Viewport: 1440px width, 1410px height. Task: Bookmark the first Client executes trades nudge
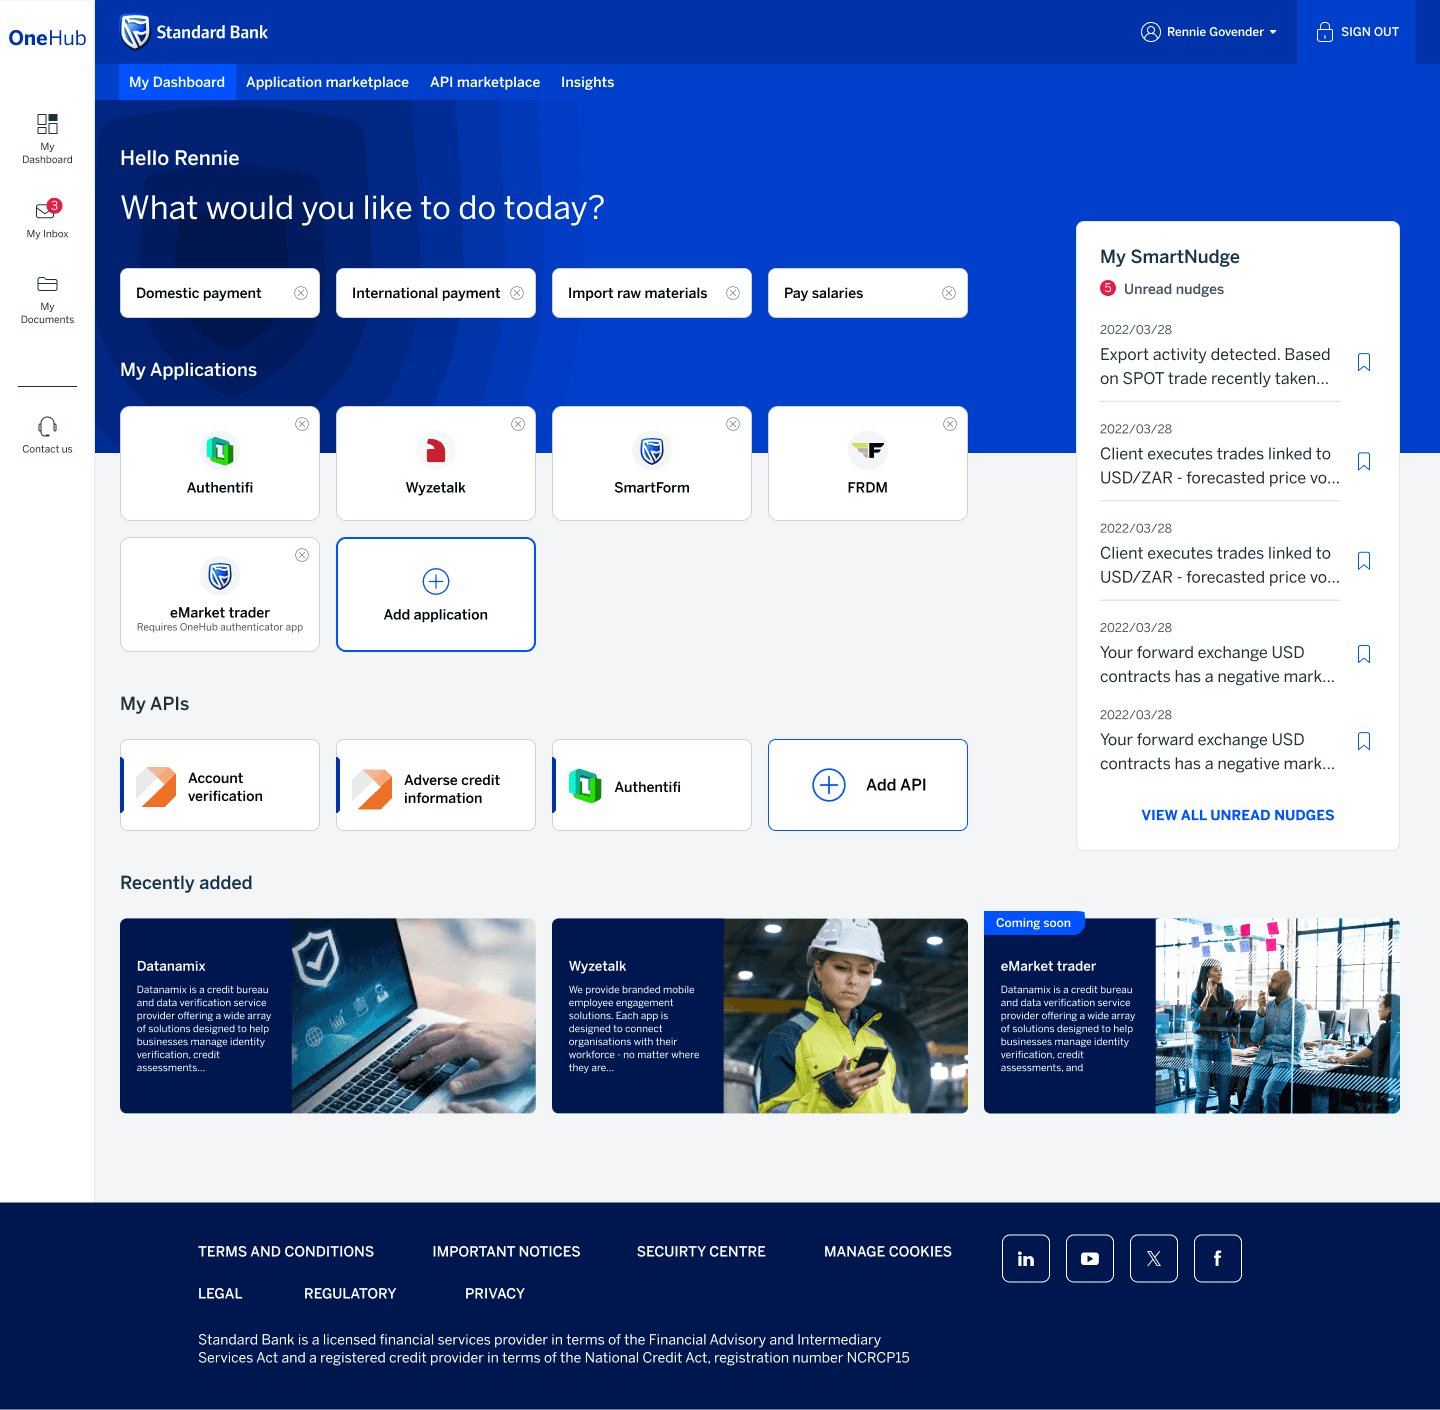point(1364,461)
